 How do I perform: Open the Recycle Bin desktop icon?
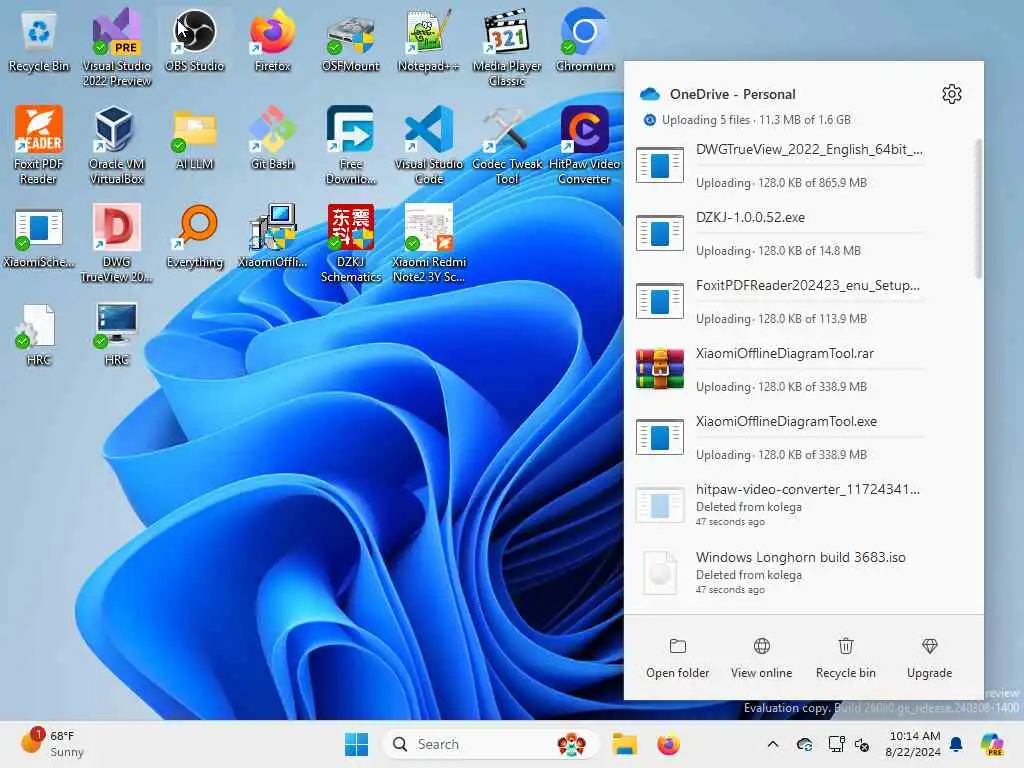pyautogui.click(x=39, y=40)
